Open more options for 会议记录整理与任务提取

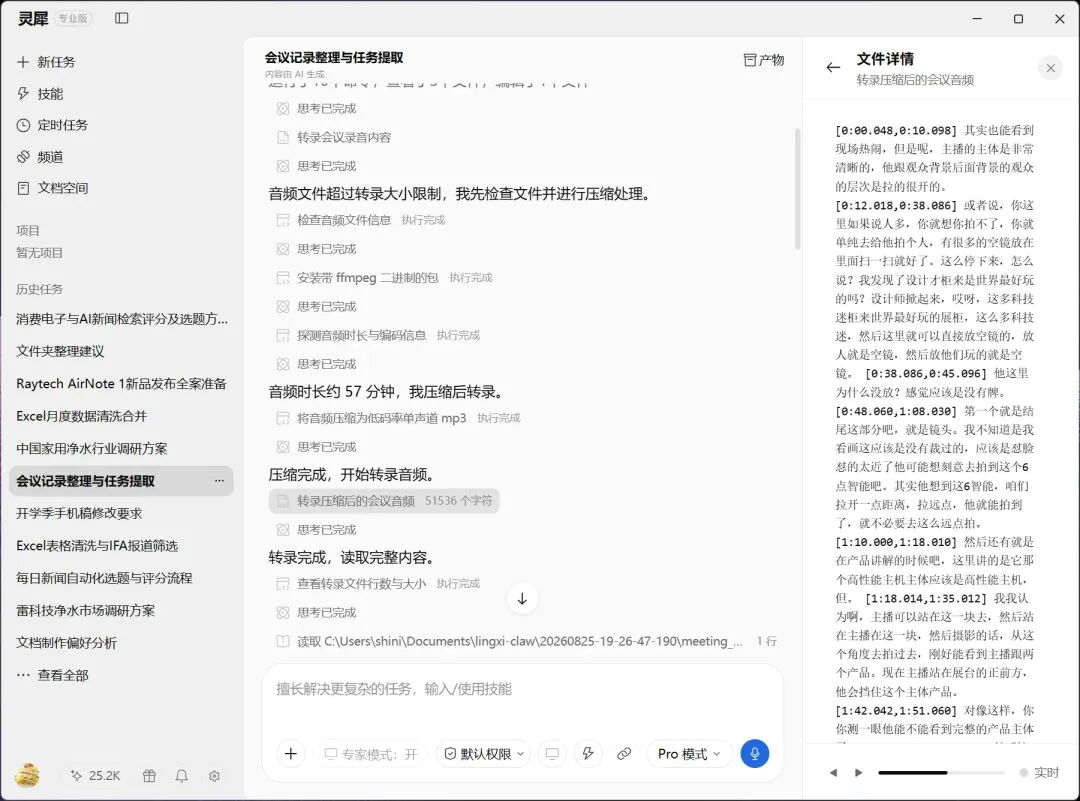(219, 481)
